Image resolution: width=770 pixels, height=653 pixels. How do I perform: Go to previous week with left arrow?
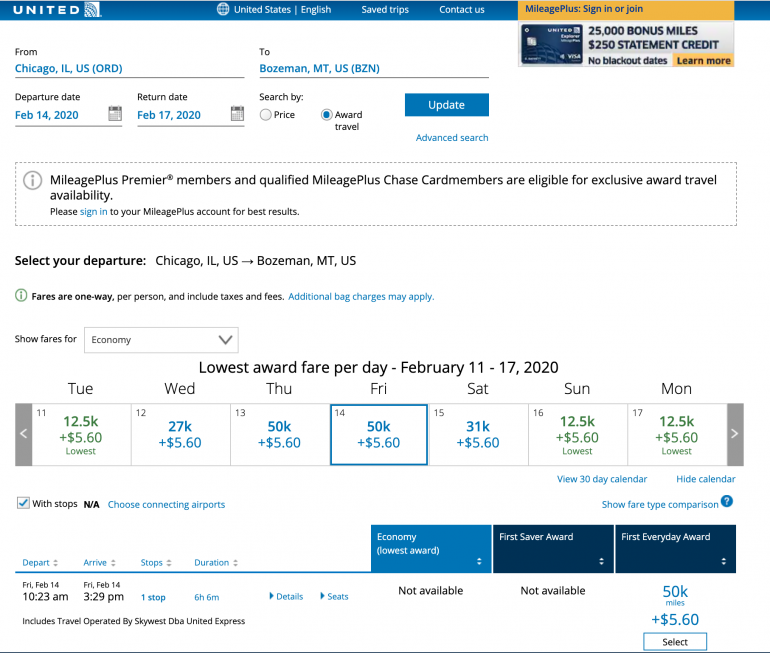(24, 434)
